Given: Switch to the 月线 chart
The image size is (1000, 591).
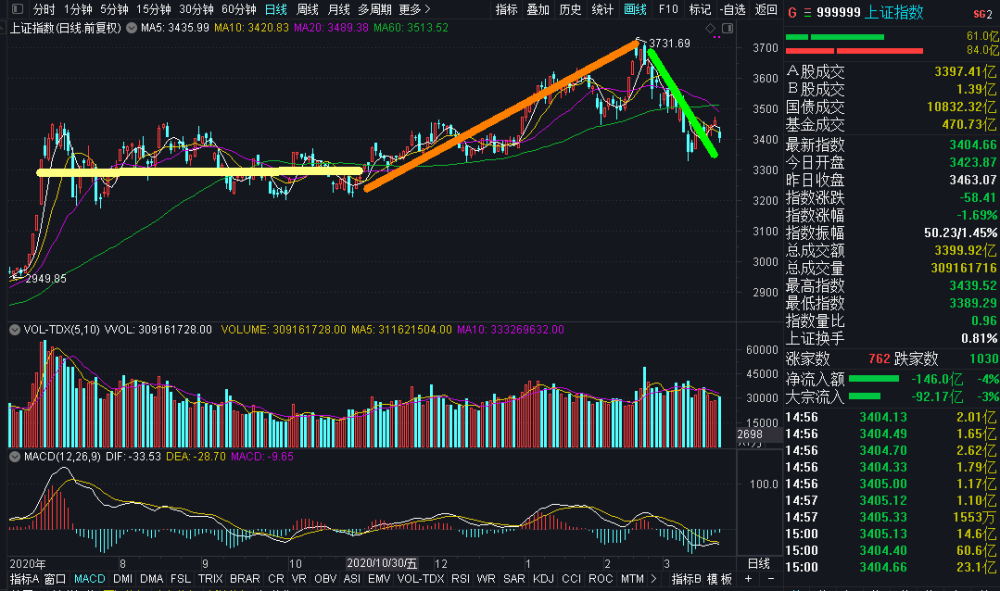Looking at the screenshot, I should (339, 10).
